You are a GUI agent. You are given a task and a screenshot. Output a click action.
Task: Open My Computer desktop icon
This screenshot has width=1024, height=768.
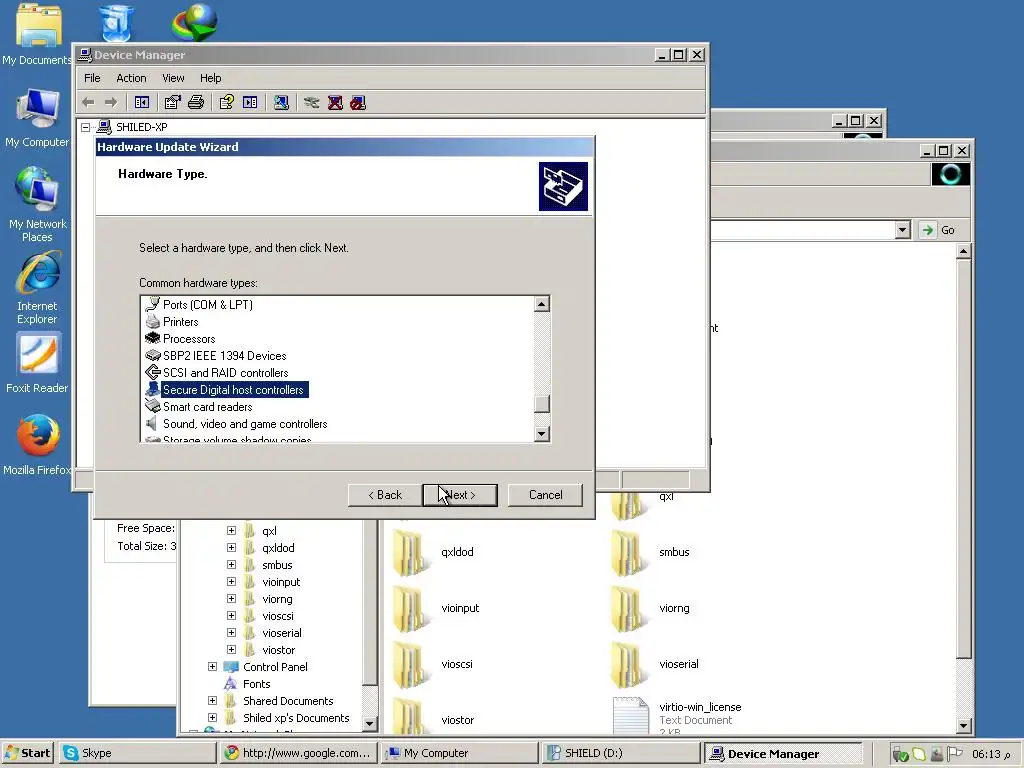[37, 118]
